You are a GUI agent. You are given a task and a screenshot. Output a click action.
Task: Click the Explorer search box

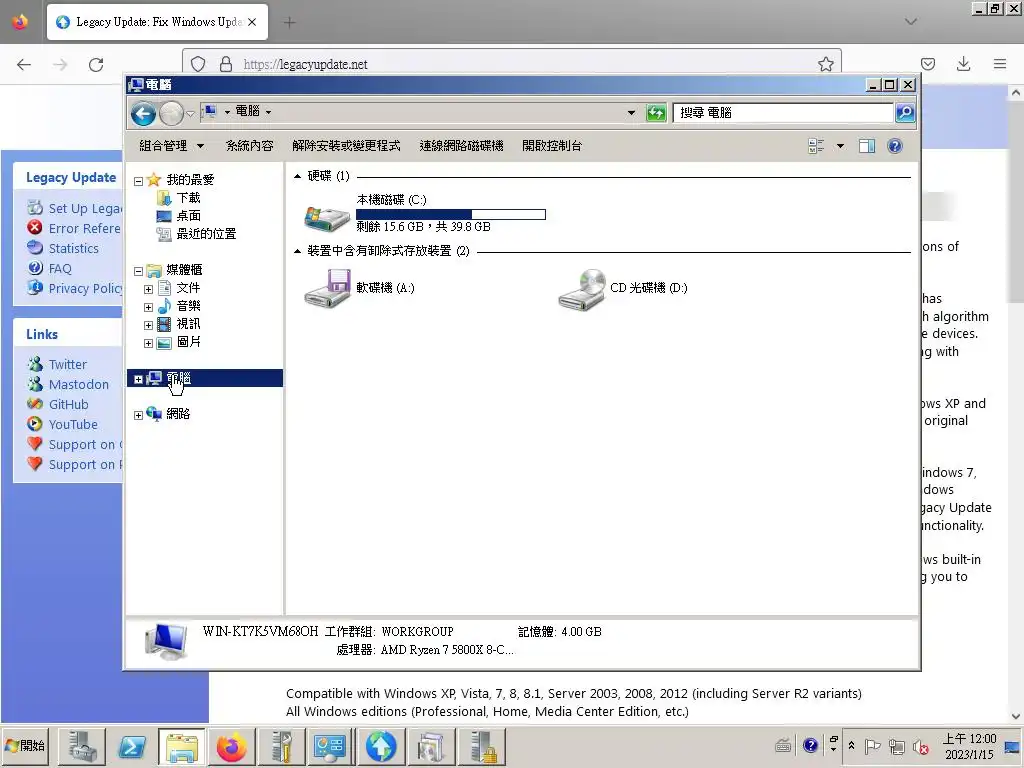[x=784, y=113]
